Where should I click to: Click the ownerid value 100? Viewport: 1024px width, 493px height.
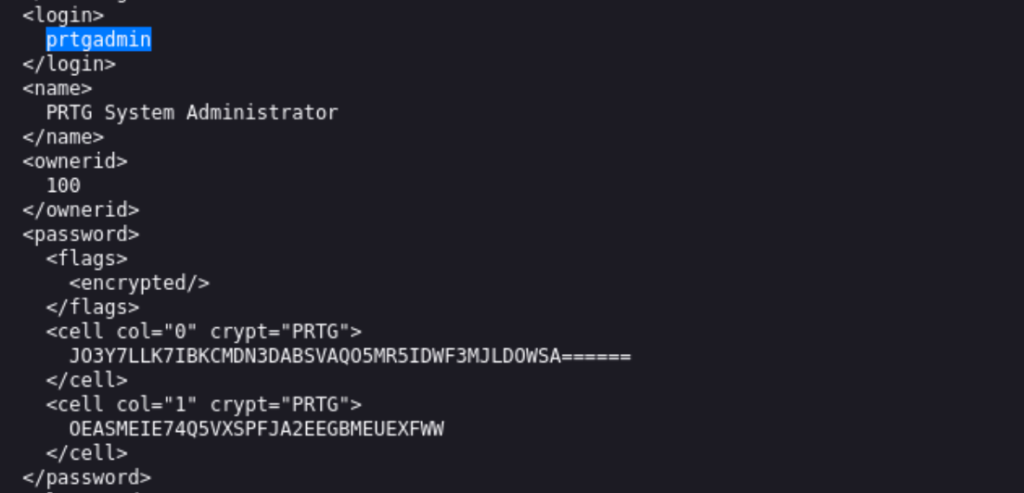[x=63, y=186]
